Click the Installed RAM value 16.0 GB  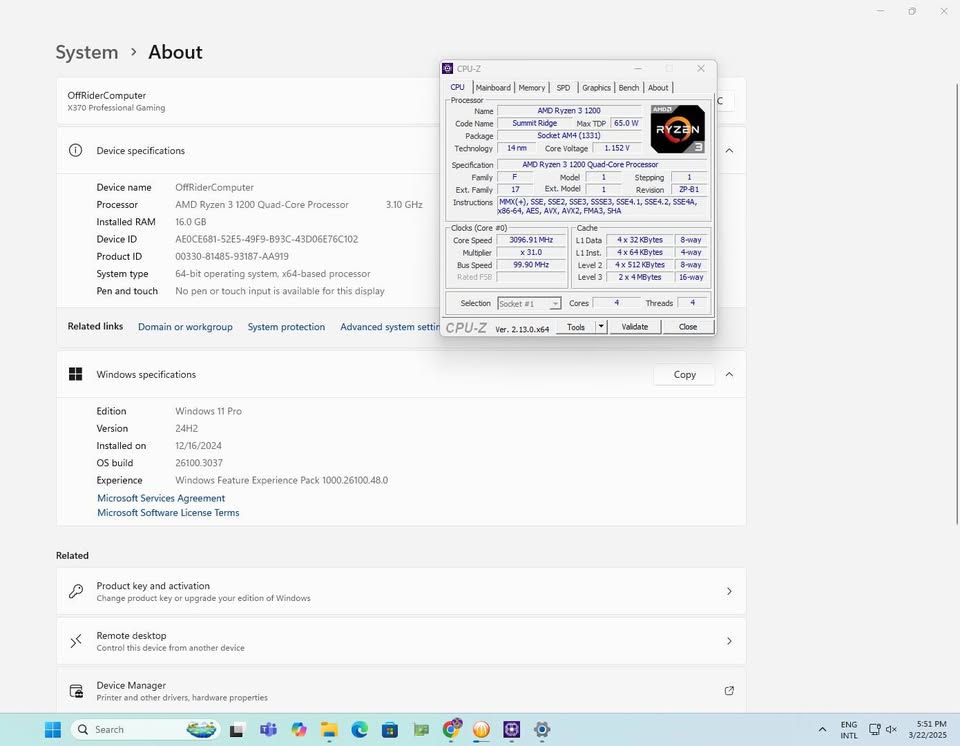190,222
